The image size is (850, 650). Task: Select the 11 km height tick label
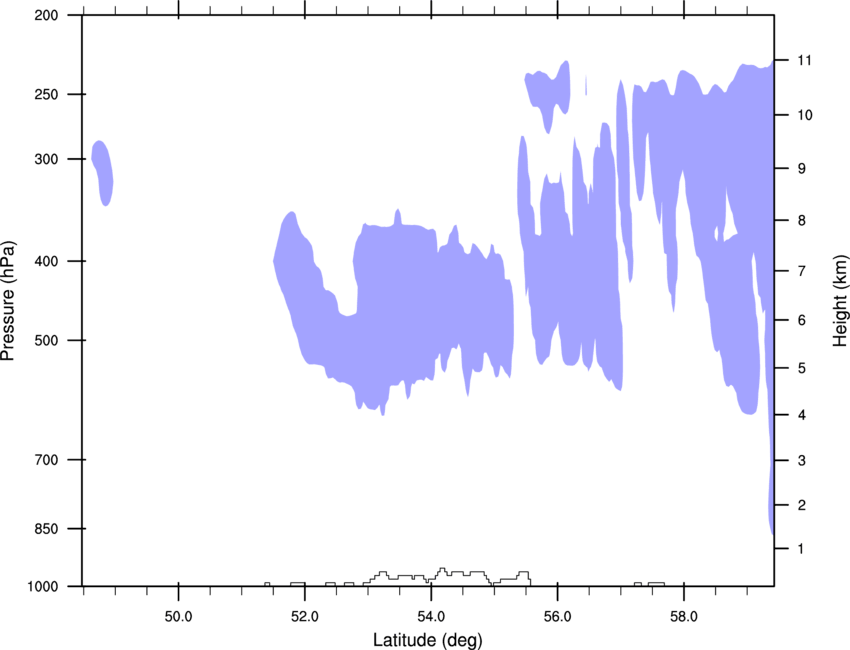pyautogui.click(x=805, y=60)
